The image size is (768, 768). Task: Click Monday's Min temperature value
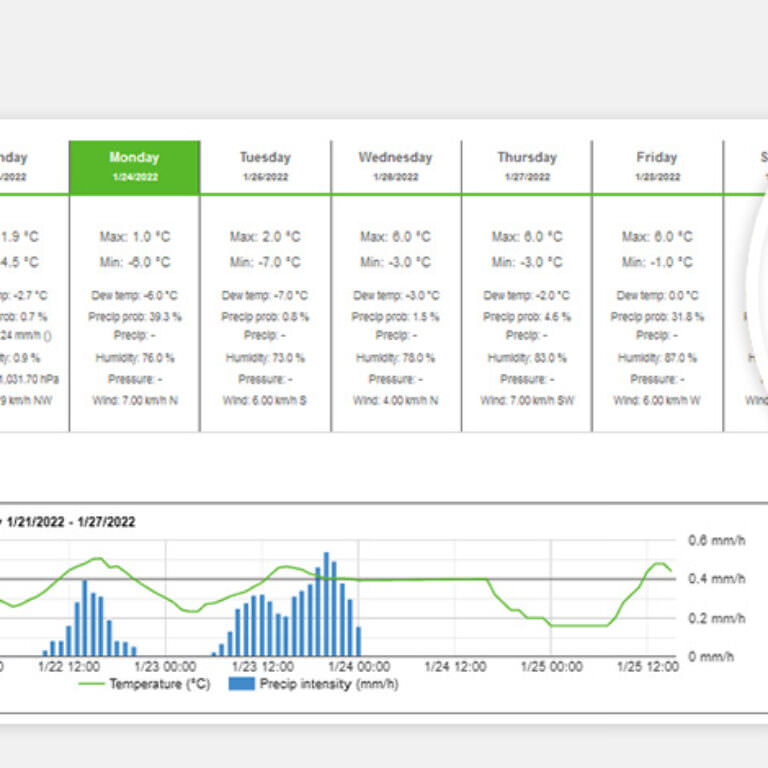tap(135, 263)
